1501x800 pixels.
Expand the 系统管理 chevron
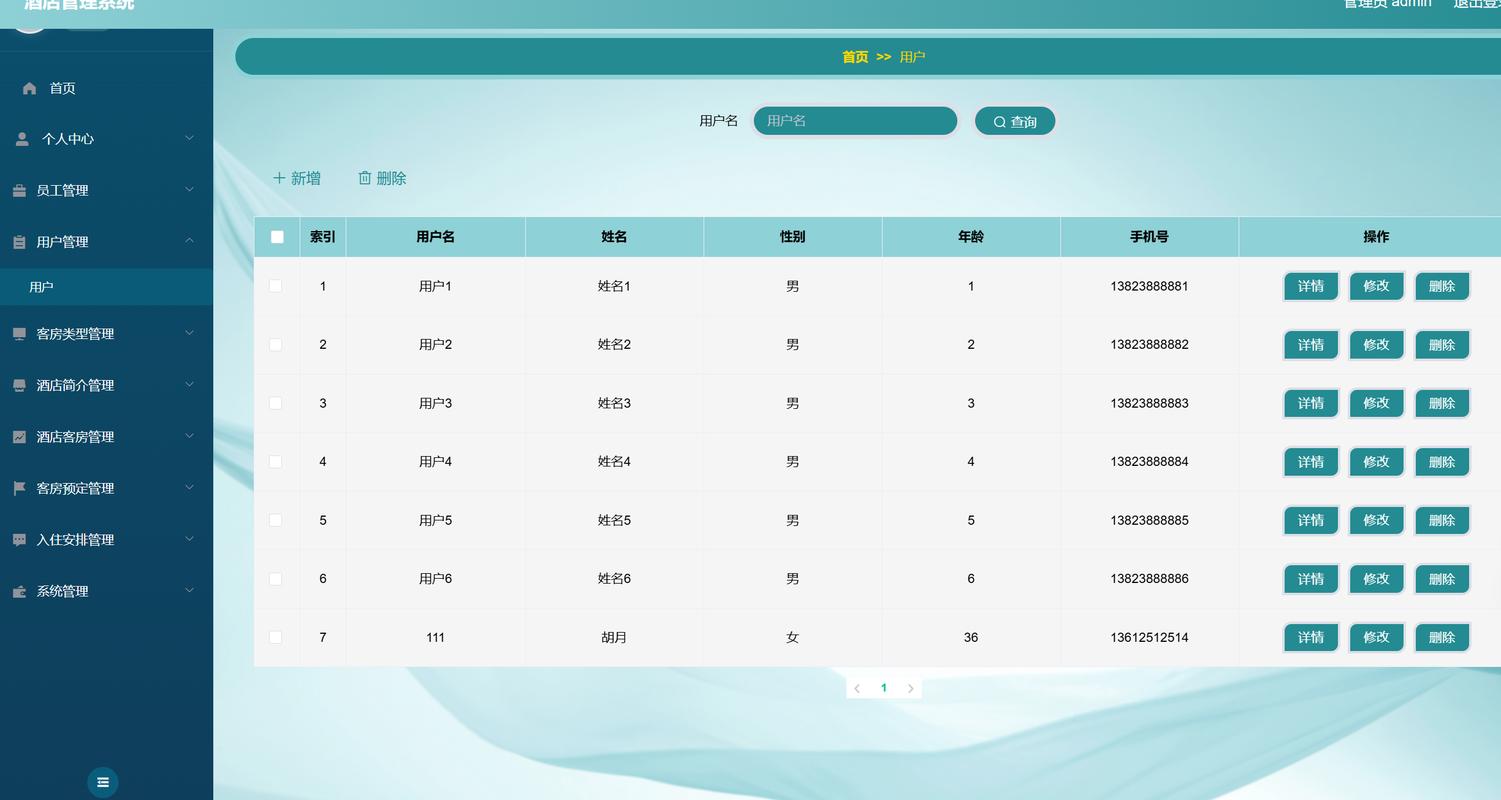189,590
